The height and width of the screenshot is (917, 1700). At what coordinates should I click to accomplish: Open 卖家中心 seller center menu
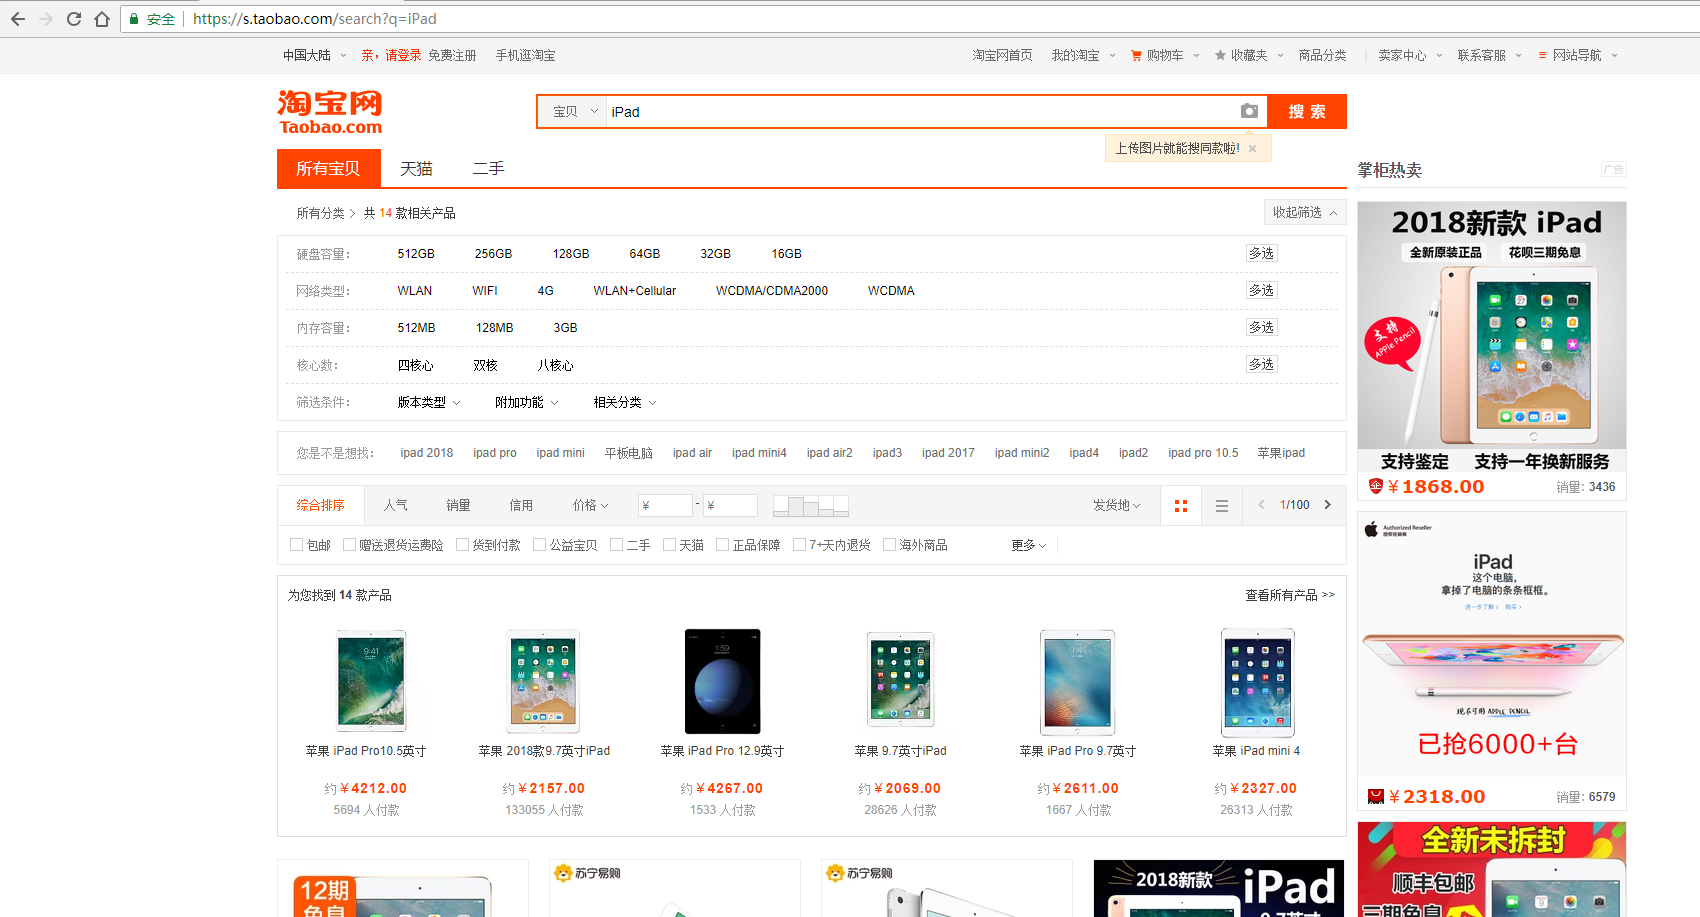click(1410, 56)
